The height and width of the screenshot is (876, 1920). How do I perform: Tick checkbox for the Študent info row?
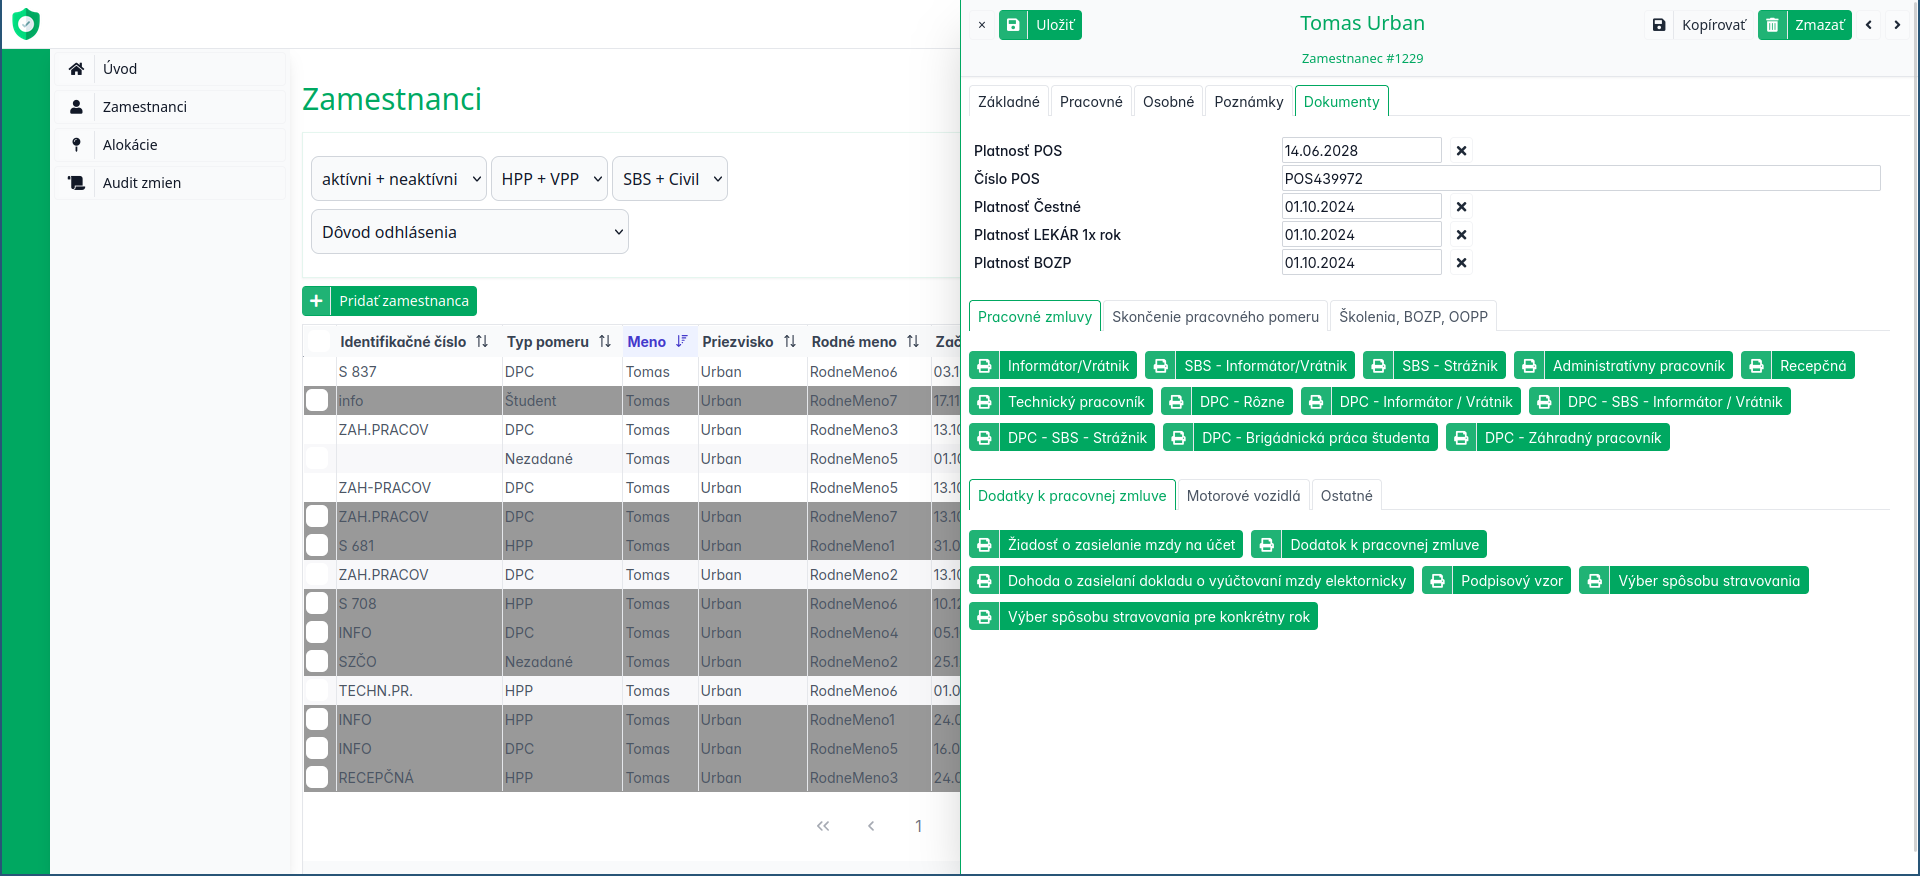317,401
